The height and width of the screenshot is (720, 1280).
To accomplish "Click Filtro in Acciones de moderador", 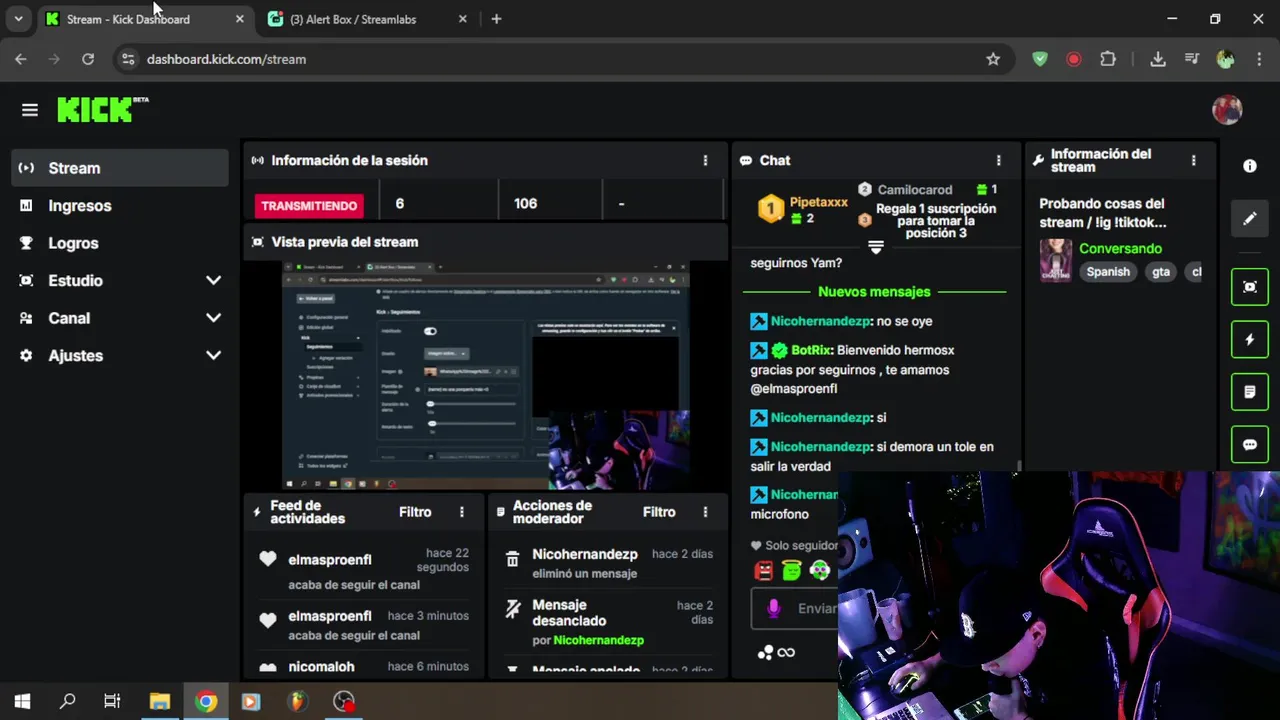I will pos(659,512).
